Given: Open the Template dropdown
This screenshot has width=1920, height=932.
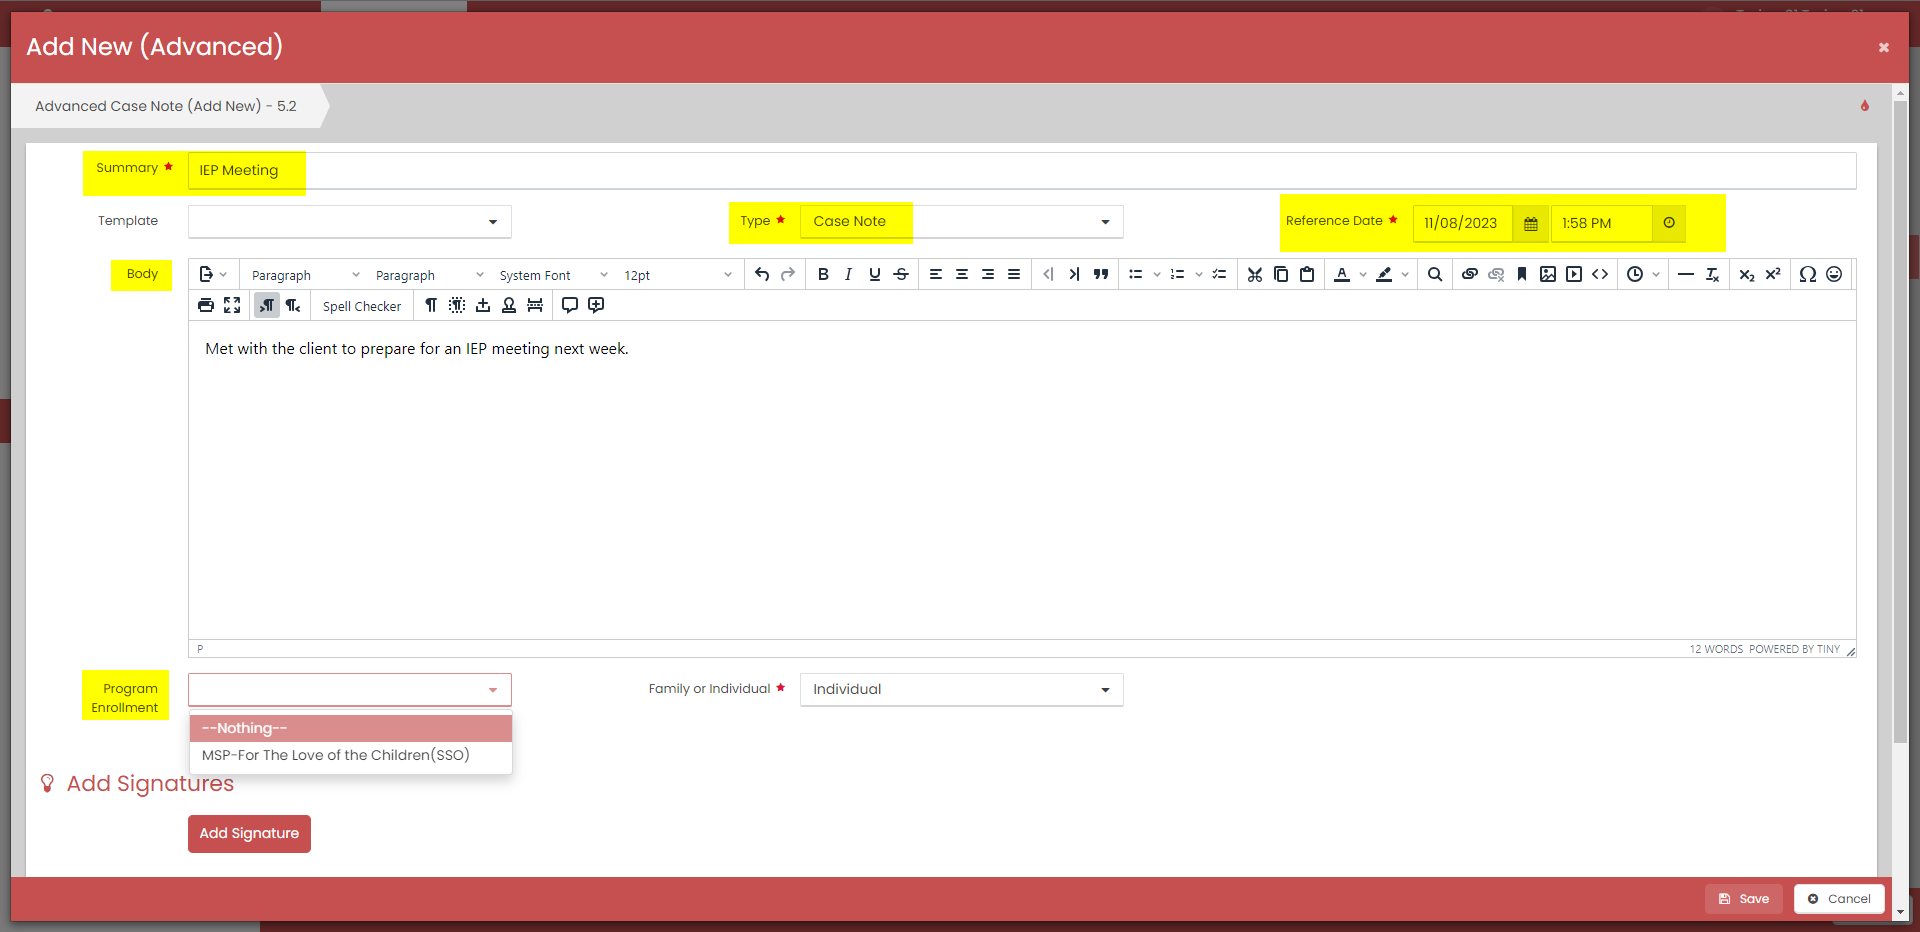Looking at the screenshot, I should point(350,222).
